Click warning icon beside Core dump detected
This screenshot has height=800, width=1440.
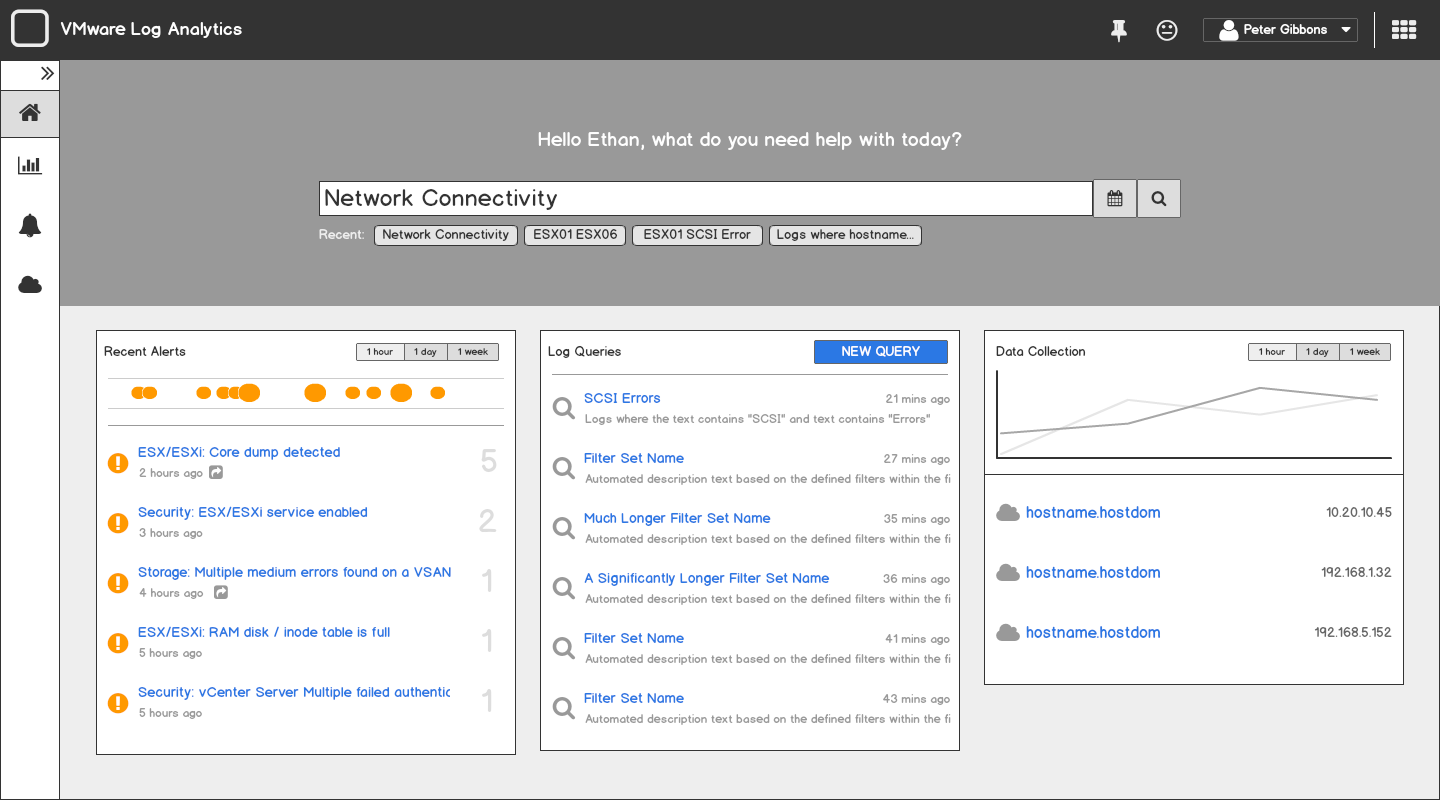pos(118,463)
